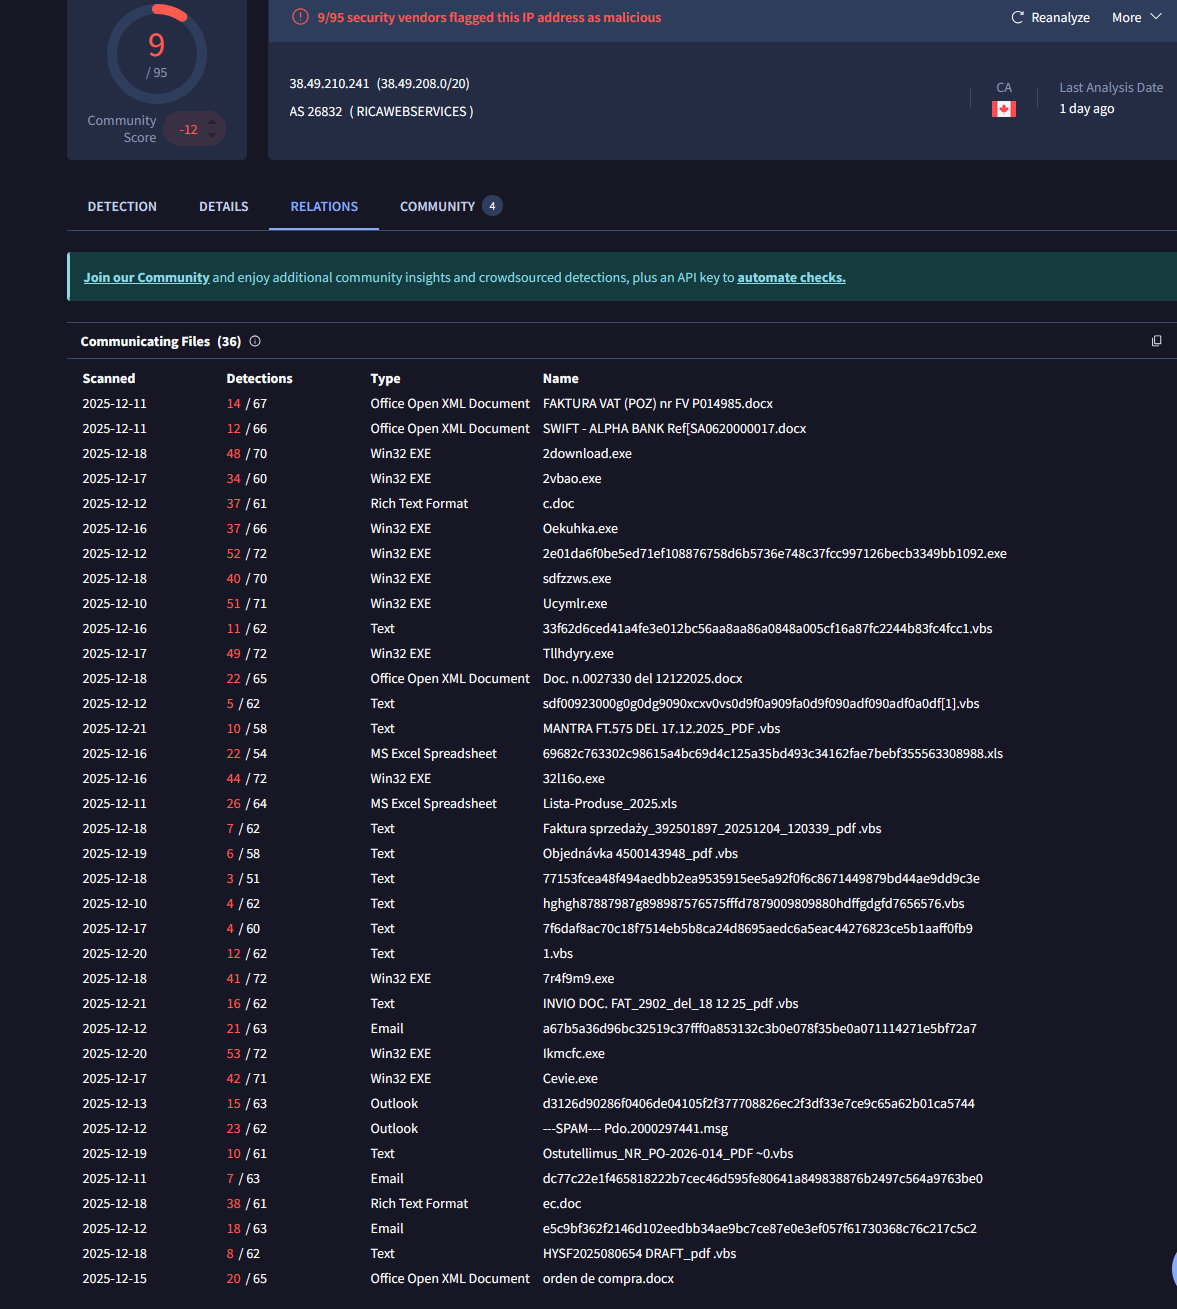Click the copy icon for Communicating Files

click(1156, 341)
